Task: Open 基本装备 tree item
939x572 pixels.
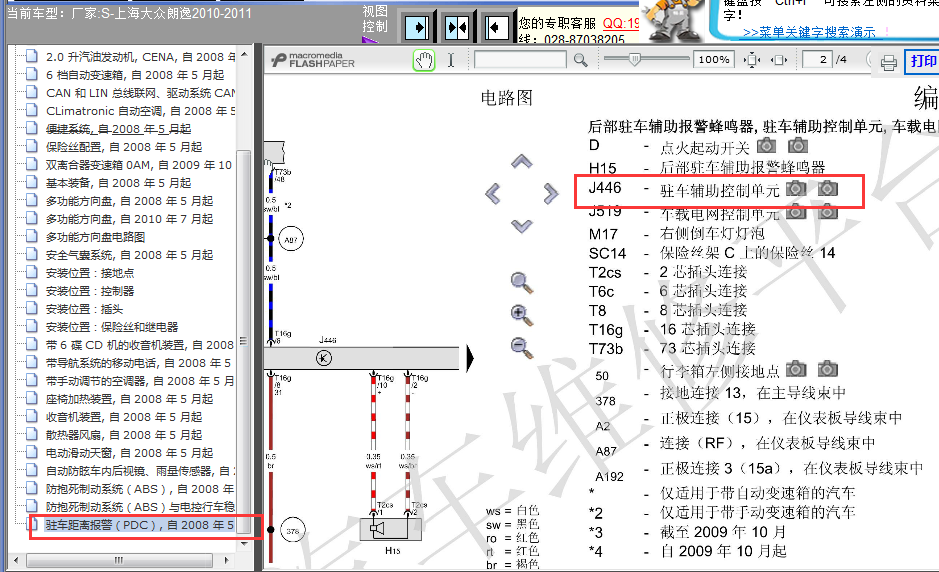Action: pyautogui.click(x=119, y=183)
